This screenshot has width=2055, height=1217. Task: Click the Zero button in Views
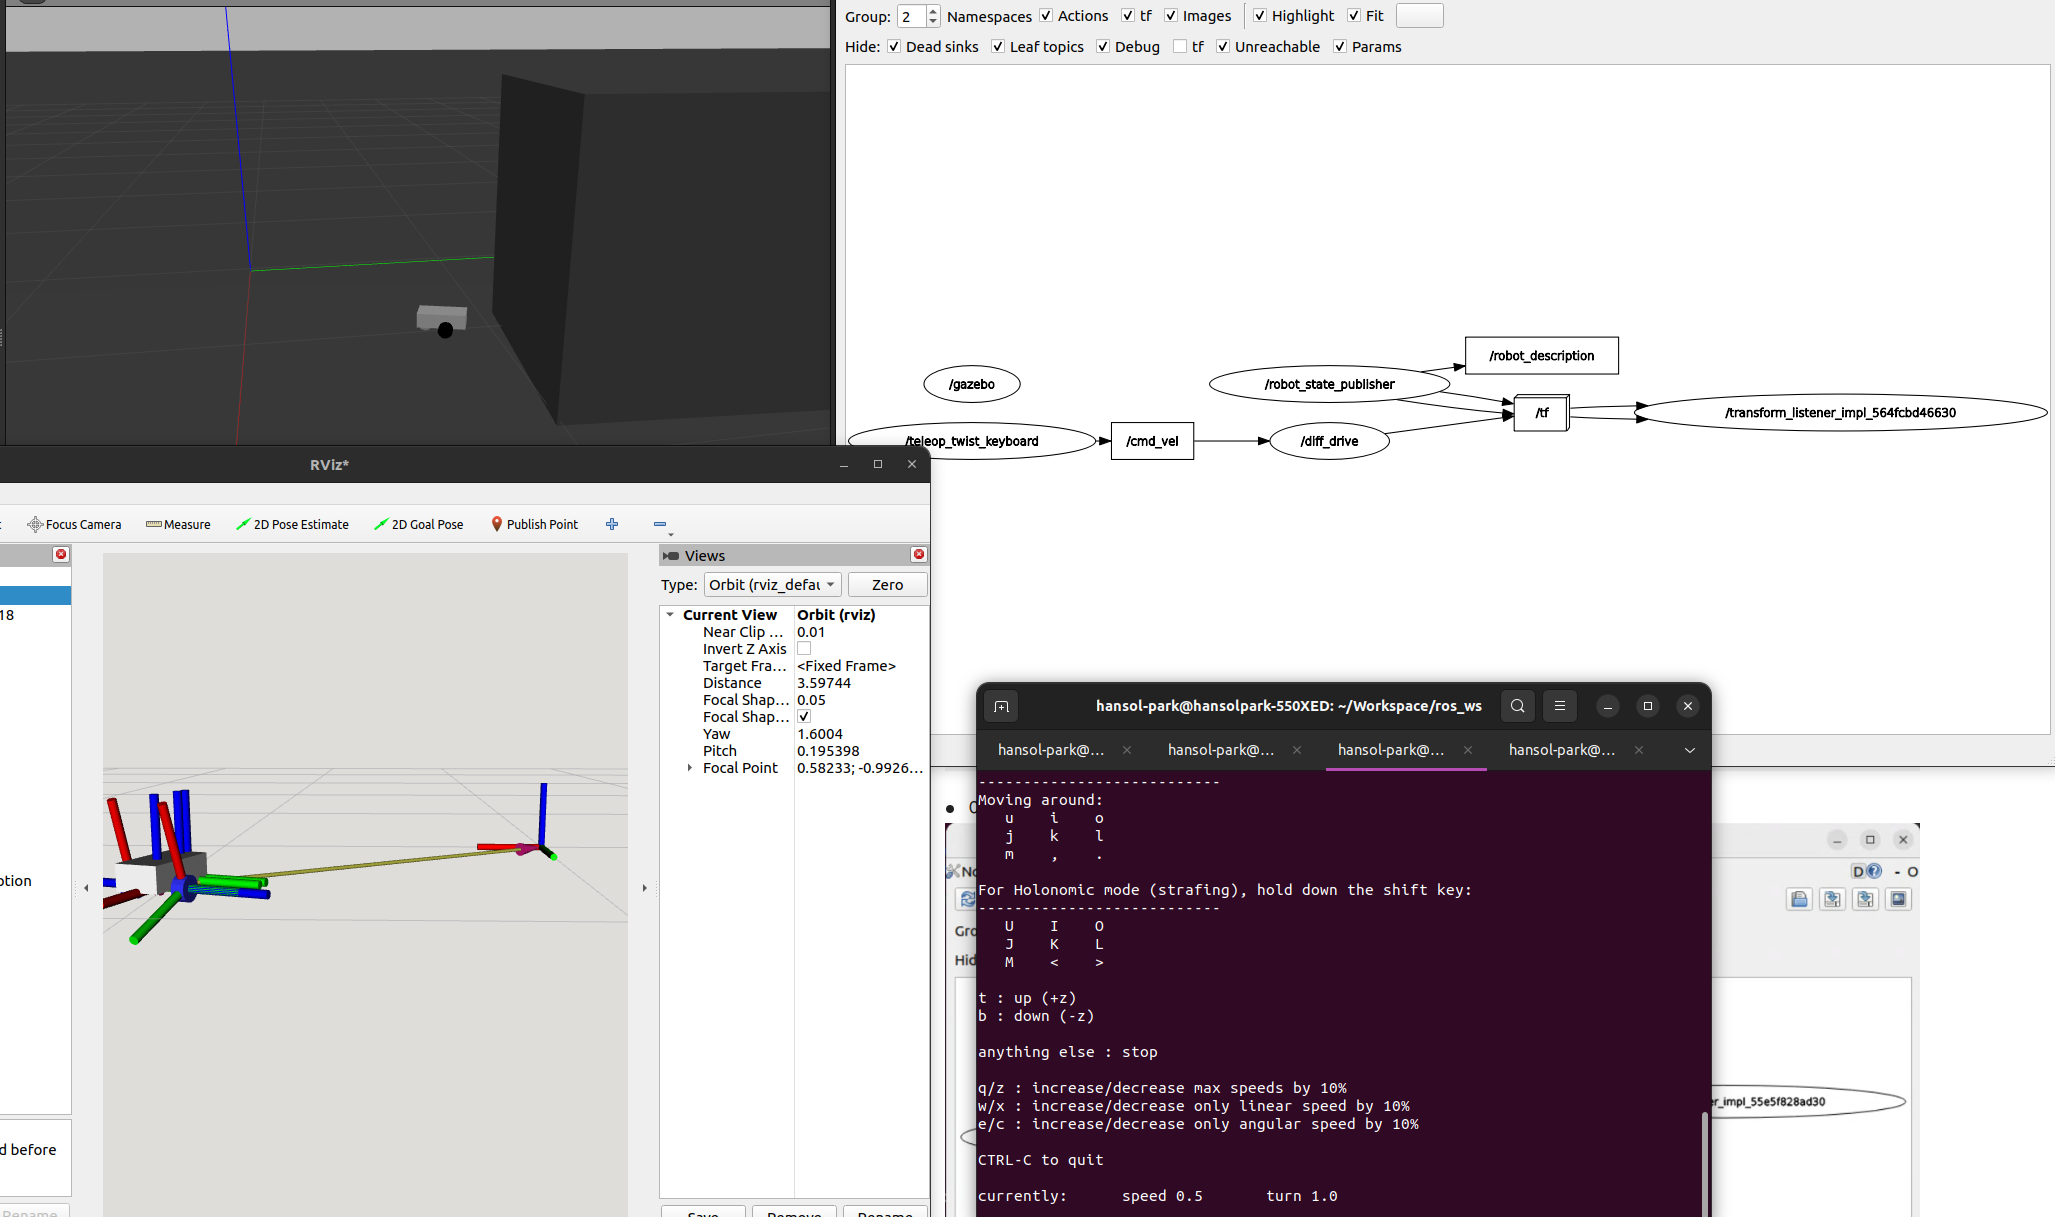(888, 585)
